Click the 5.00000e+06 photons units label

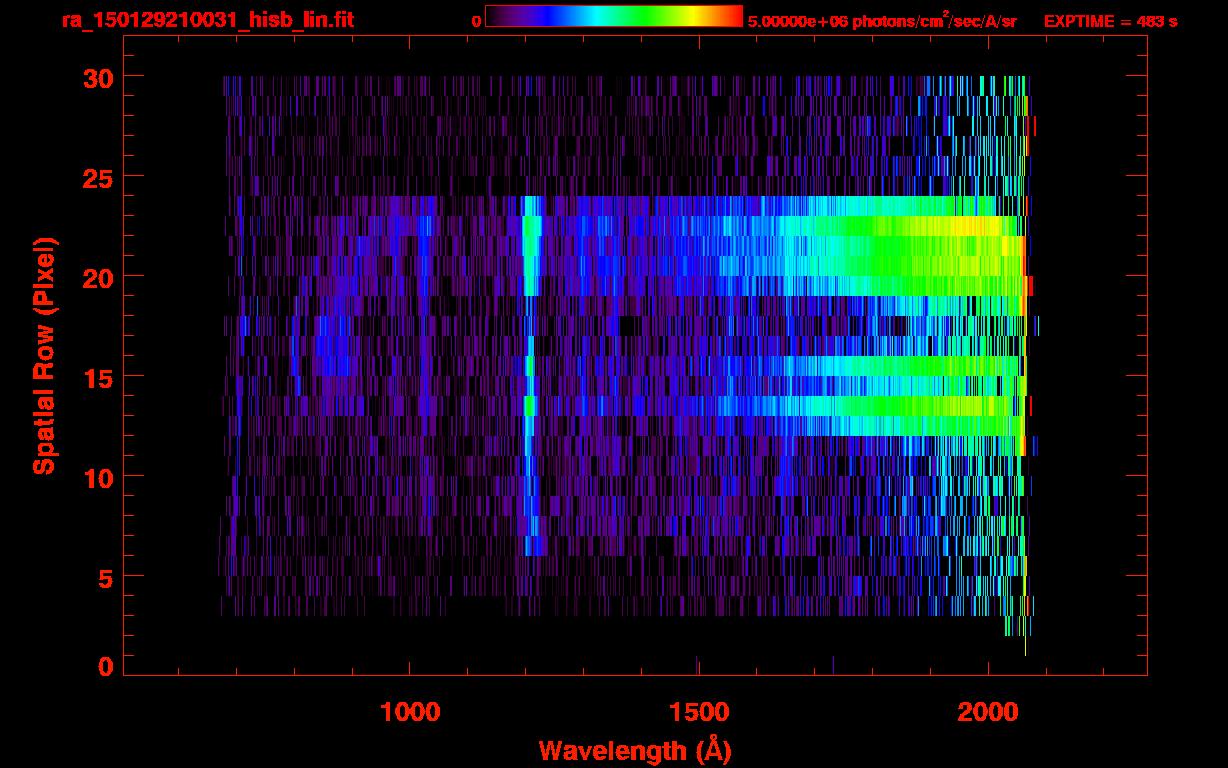[x=882, y=21]
